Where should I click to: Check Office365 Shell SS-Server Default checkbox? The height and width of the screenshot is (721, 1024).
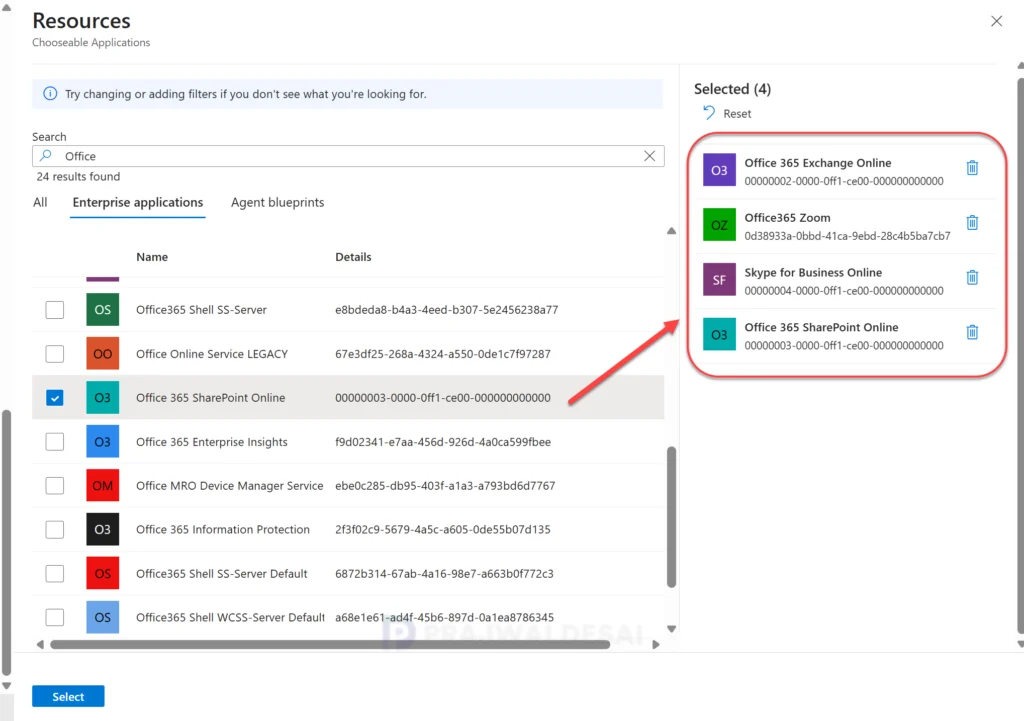click(55, 573)
